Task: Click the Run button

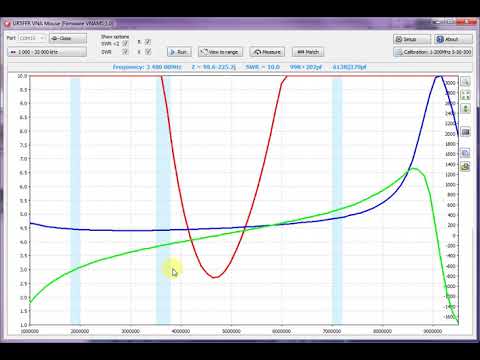Action: pos(179,52)
